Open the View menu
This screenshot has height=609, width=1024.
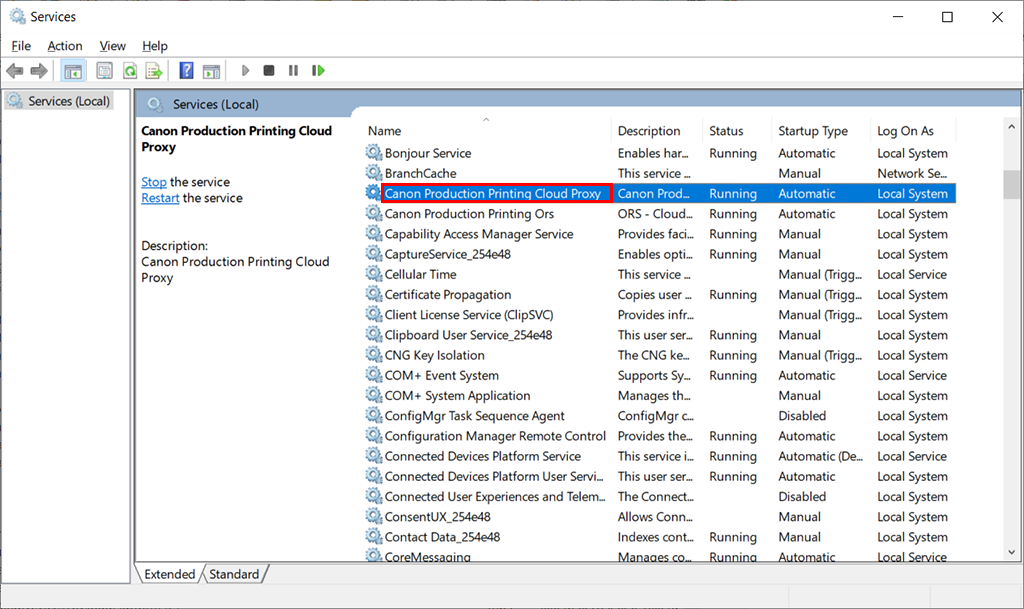click(113, 46)
